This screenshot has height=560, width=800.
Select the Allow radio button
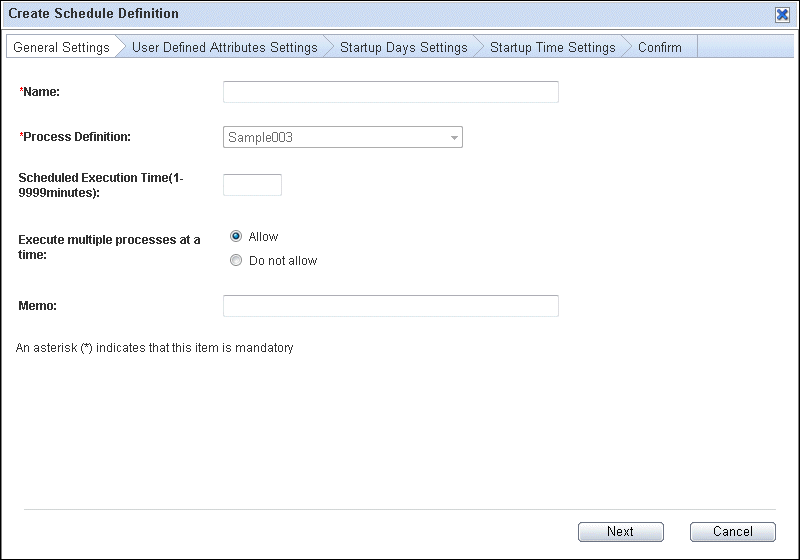(236, 236)
